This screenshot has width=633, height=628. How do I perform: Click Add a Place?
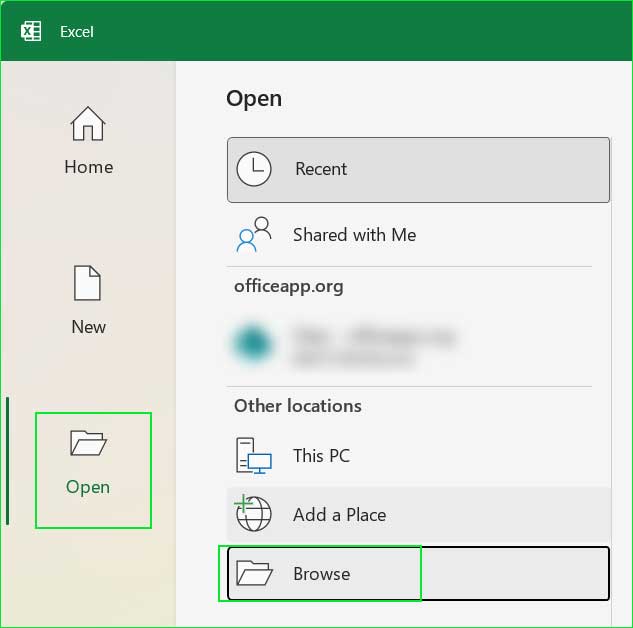(x=418, y=515)
